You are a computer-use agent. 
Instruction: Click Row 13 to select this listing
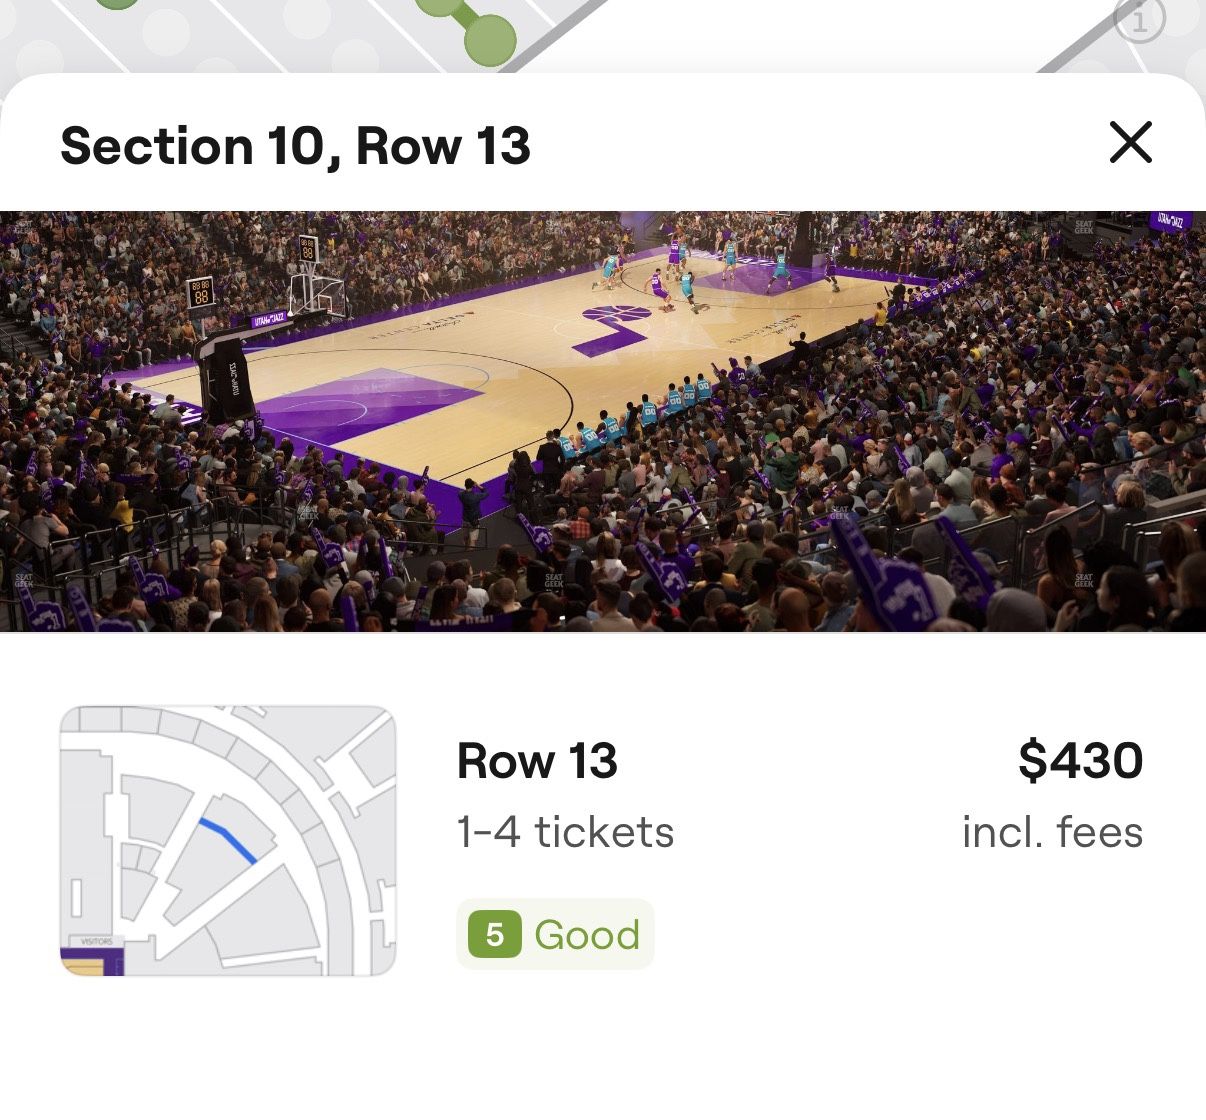click(537, 760)
